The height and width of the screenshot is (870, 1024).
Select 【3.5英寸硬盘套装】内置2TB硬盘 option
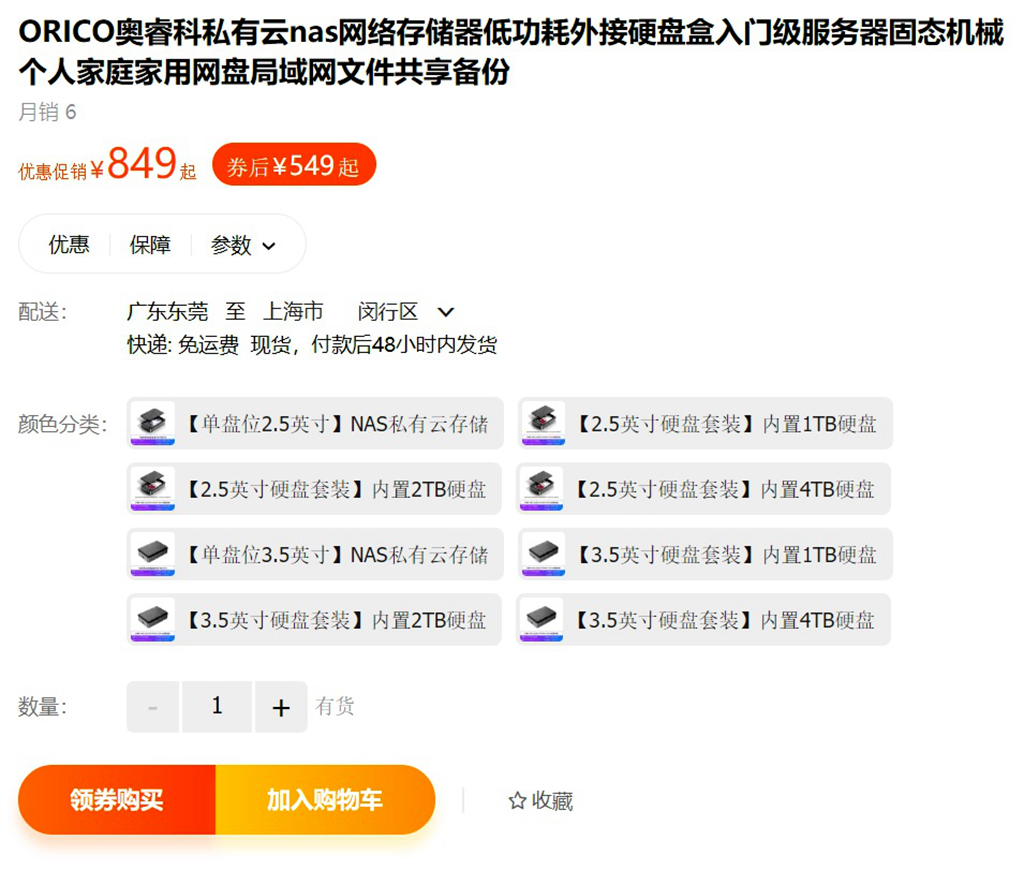(x=315, y=619)
